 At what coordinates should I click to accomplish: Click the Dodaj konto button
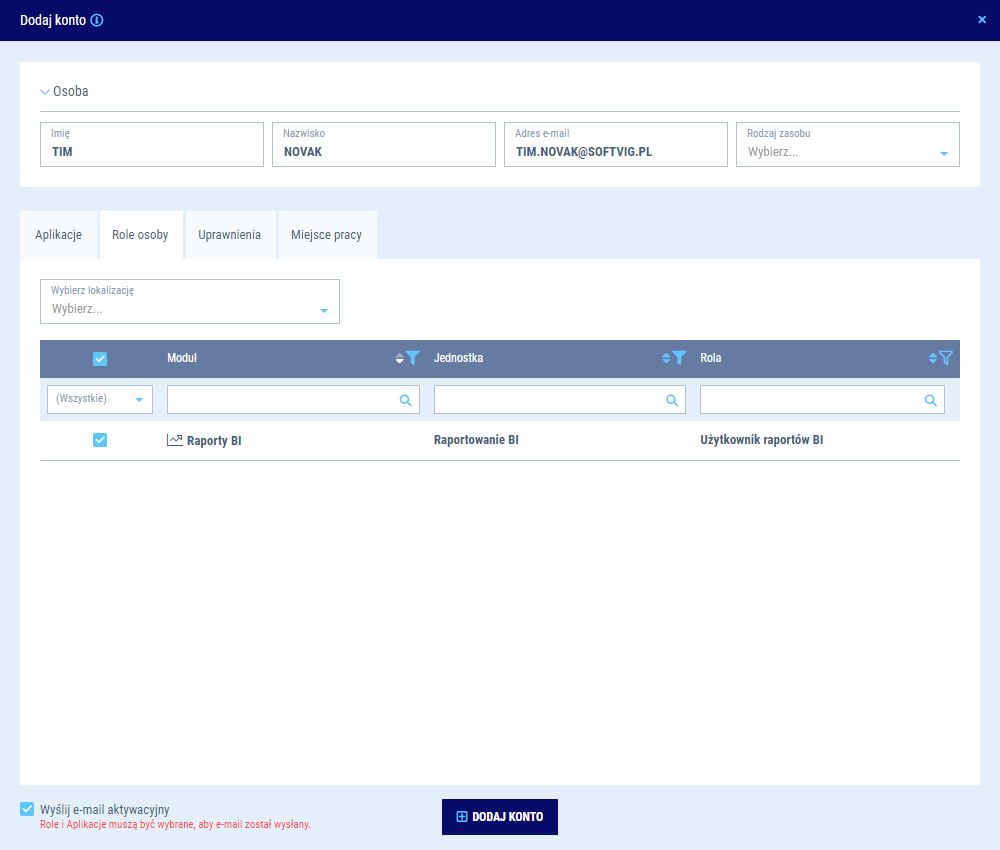tap(499, 816)
